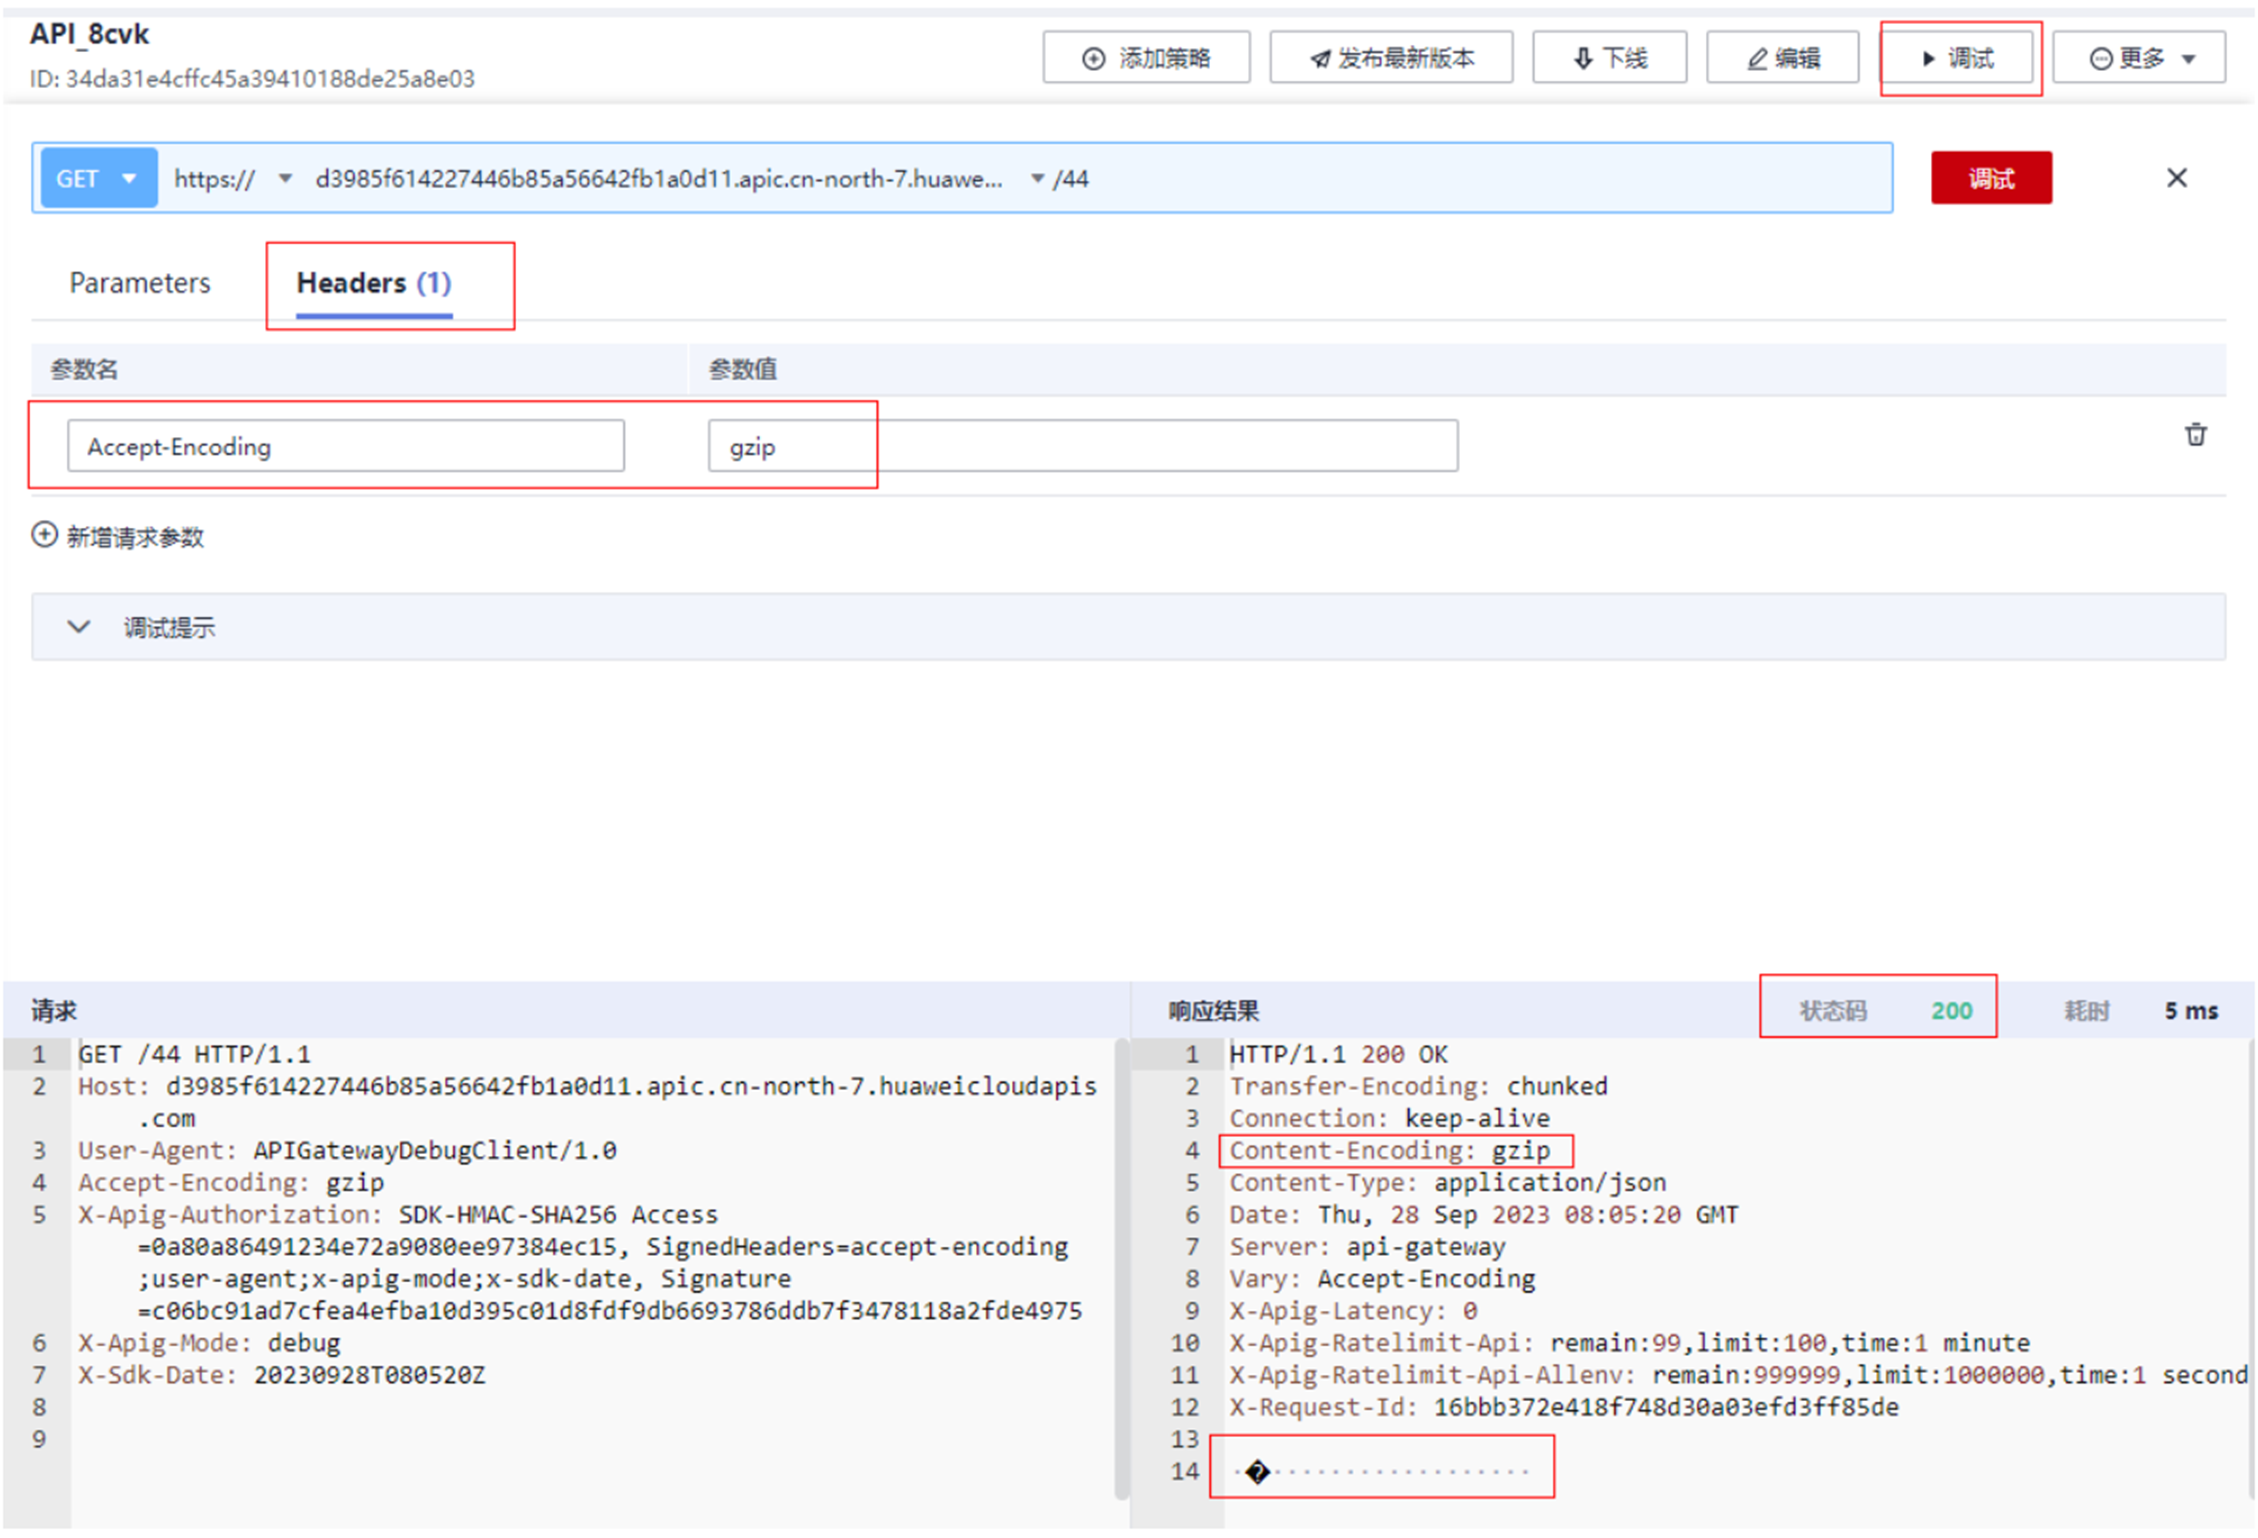Click the 响应结果 pane heading
Viewport: 2258px width, 1538px height.
point(1213,1011)
